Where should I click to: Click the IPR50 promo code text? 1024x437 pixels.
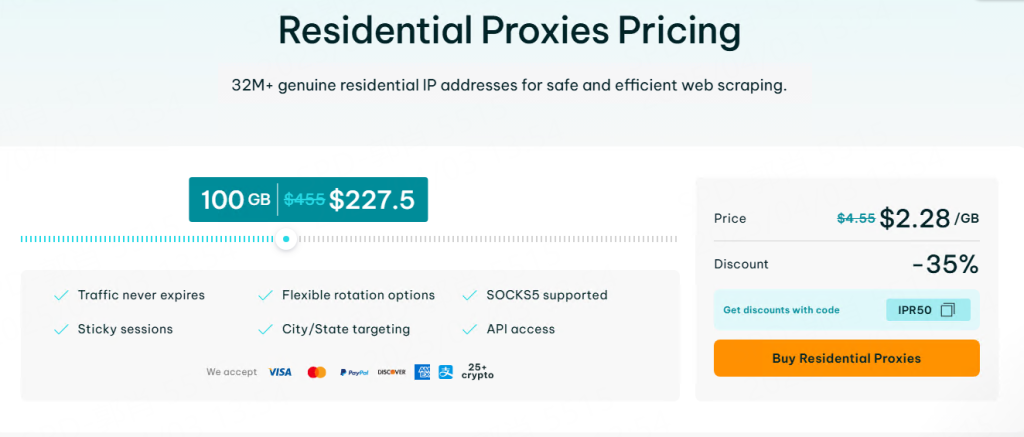coord(915,310)
